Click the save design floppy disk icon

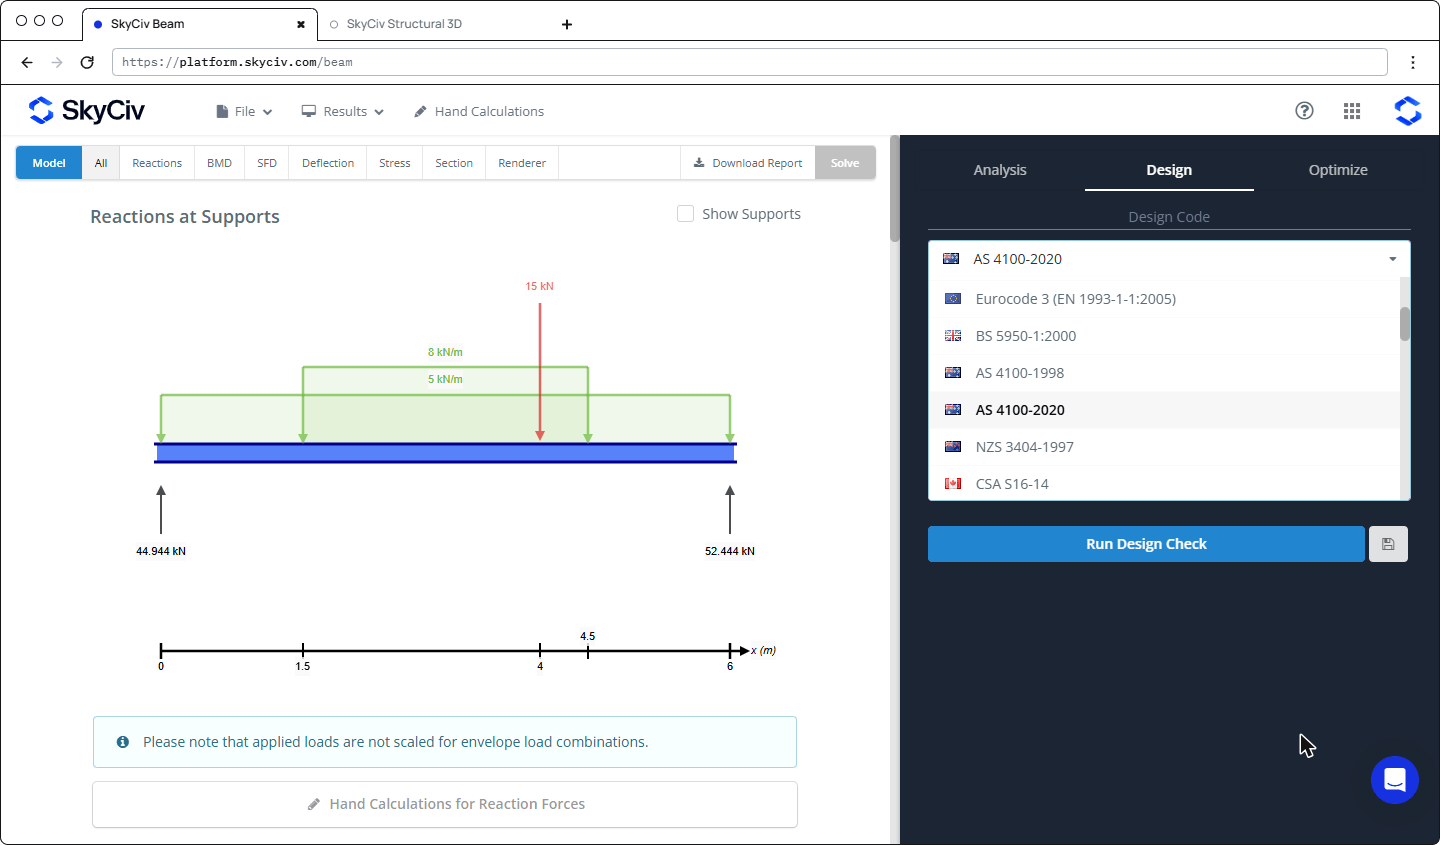click(x=1388, y=544)
